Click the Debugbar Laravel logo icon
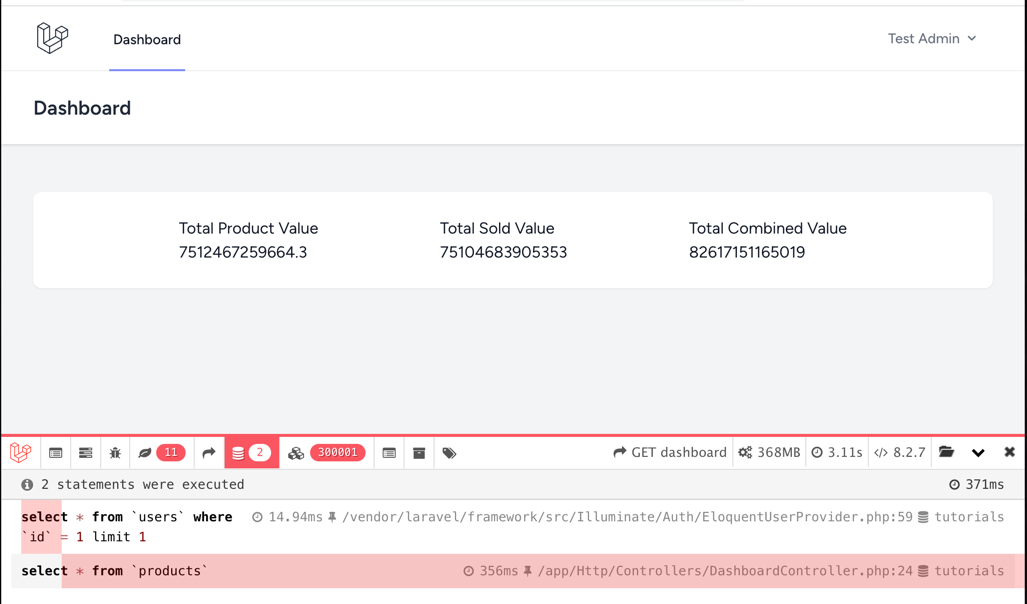 click(x=20, y=452)
